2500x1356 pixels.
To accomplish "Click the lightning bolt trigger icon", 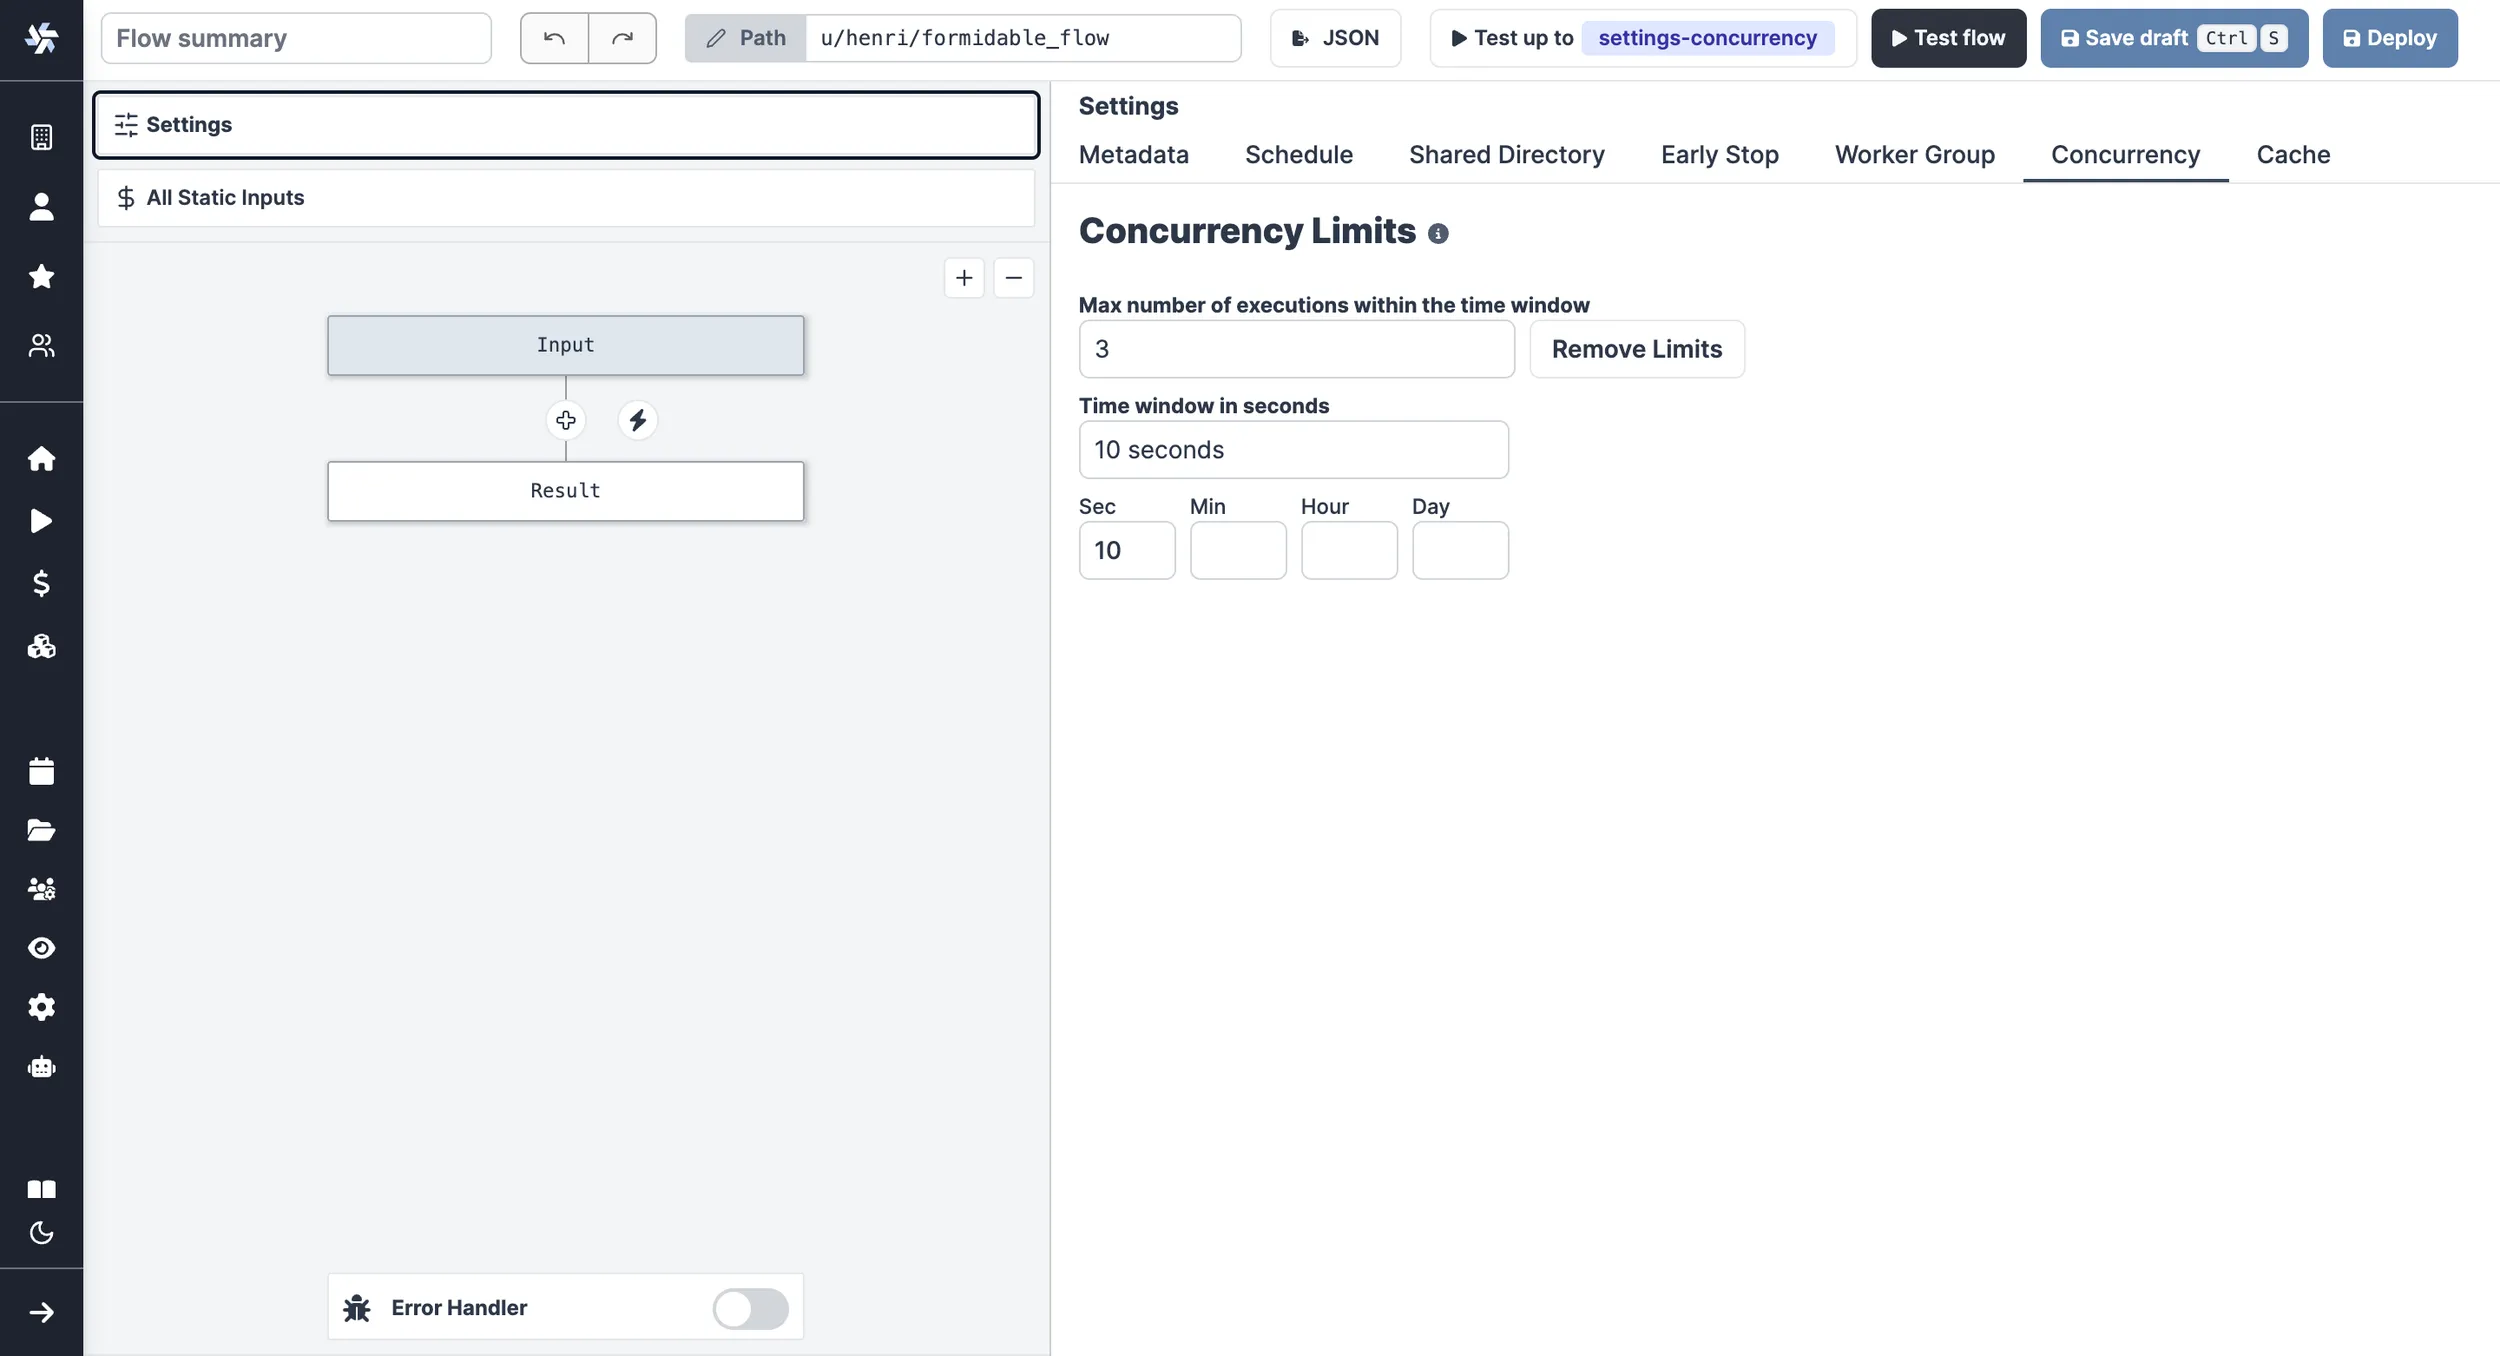I will coord(638,420).
